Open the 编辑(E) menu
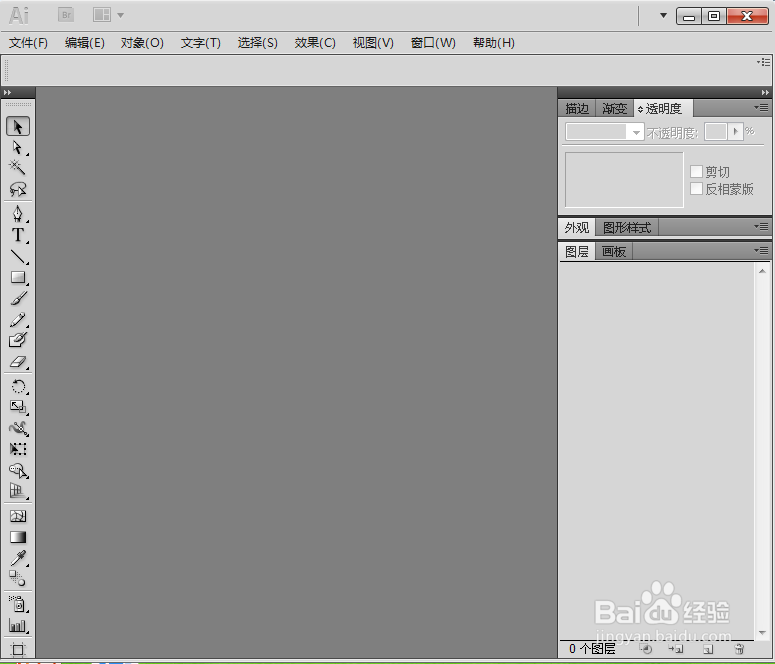775x664 pixels. coord(85,43)
